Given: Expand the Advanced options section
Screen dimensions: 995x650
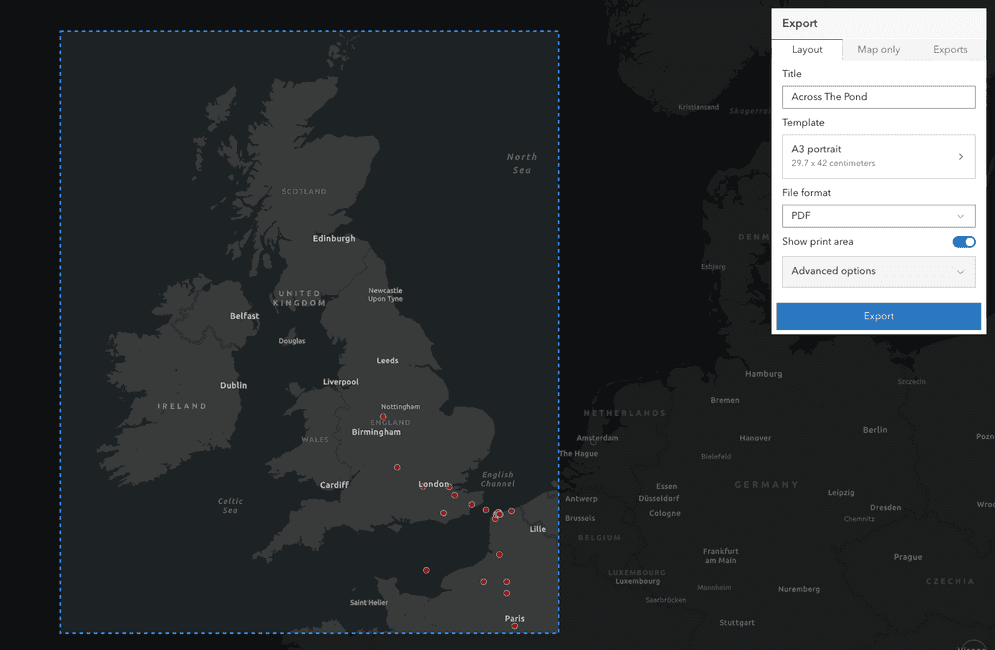Looking at the screenshot, I should pyautogui.click(x=878, y=271).
